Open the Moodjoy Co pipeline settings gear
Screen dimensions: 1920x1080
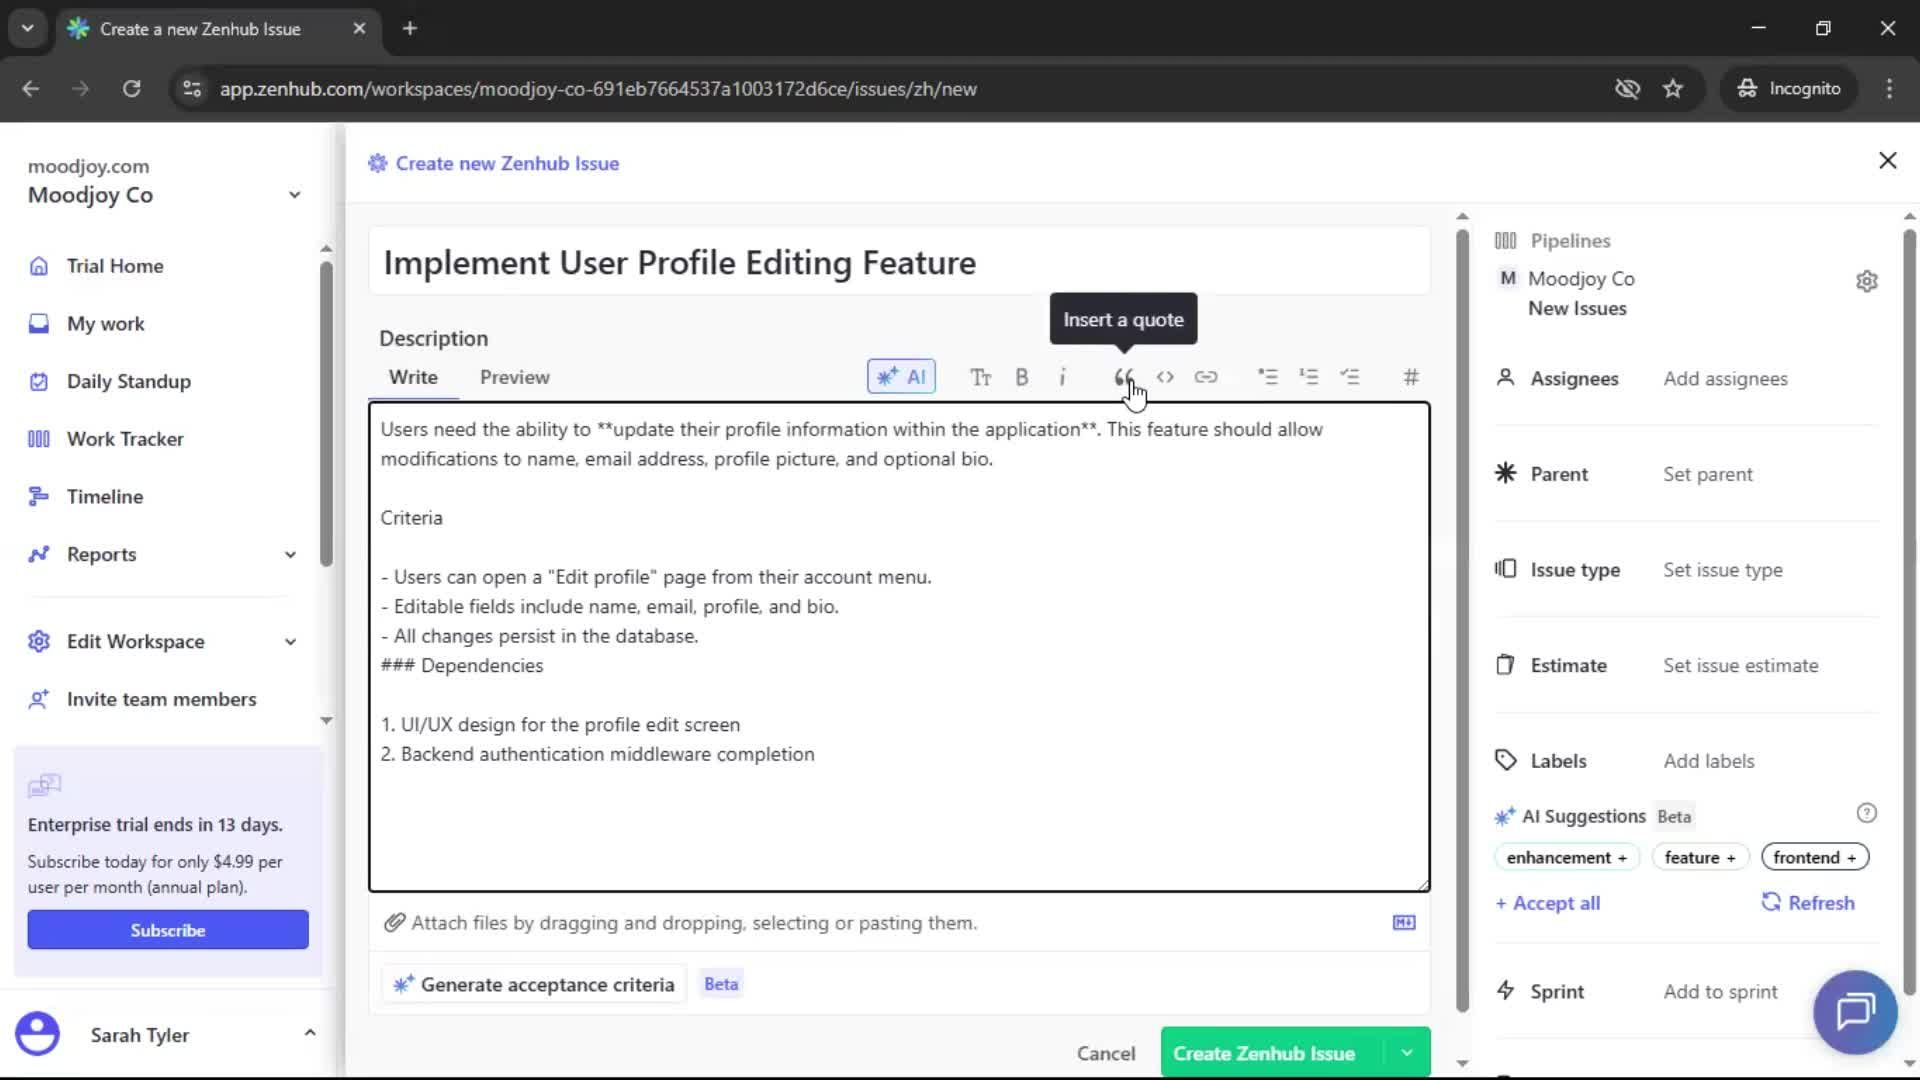pyautogui.click(x=1867, y=281)
